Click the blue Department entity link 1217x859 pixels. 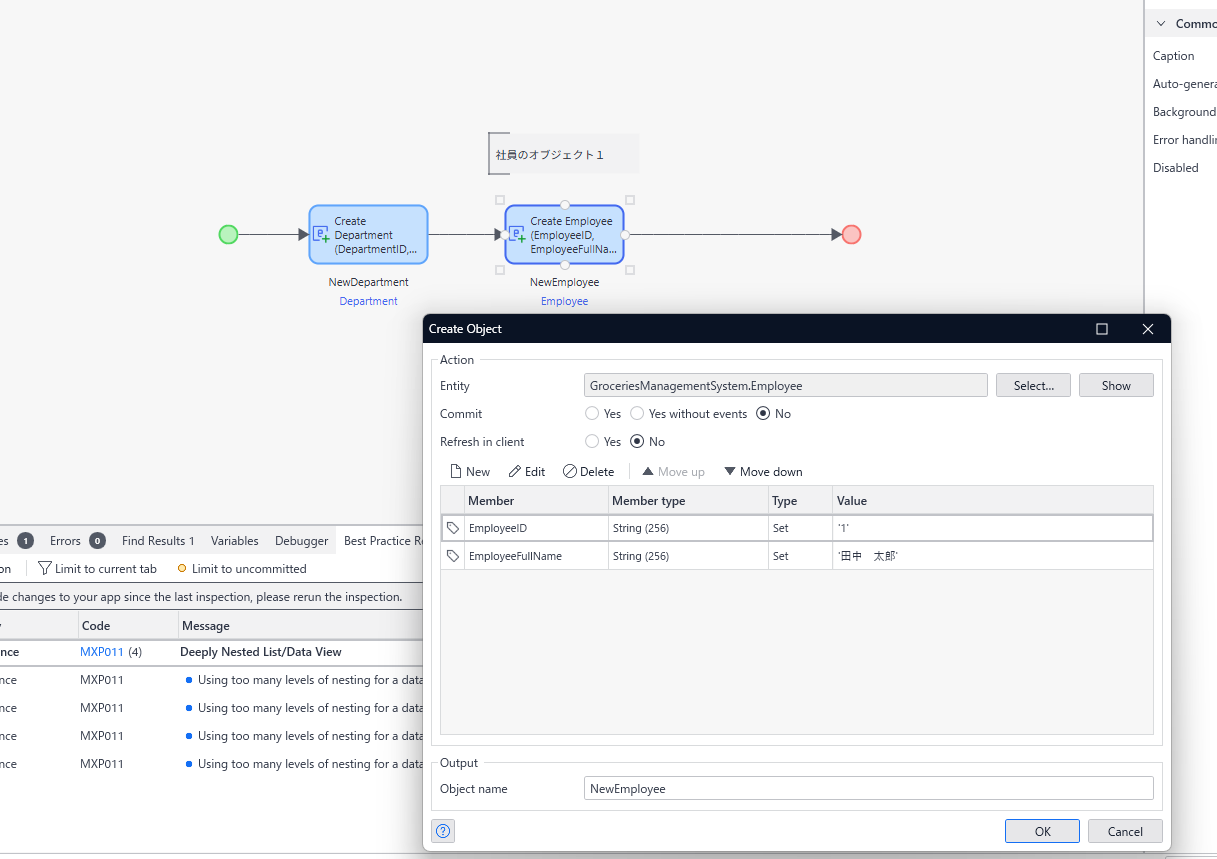click(x=368, y=301)
